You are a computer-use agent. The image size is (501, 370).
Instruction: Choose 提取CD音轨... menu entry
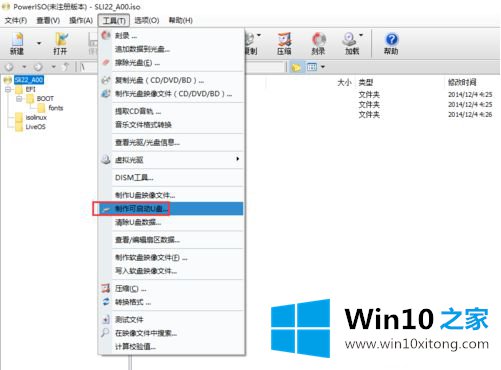(171, 111)
